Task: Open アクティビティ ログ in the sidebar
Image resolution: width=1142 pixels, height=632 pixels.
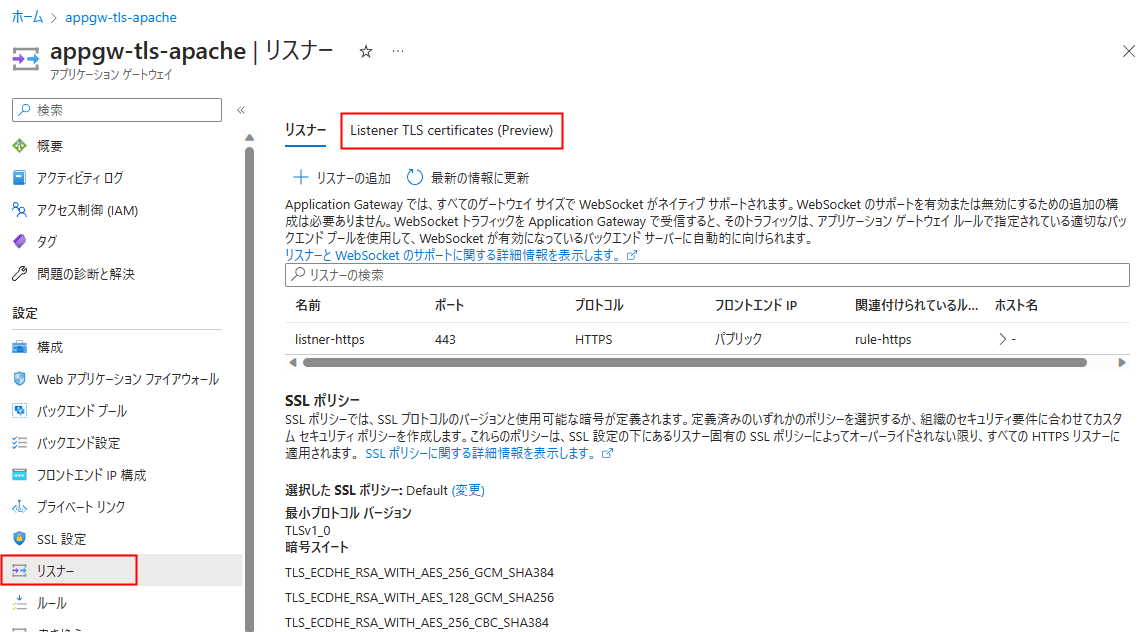Action: click(x=80, y=178)
